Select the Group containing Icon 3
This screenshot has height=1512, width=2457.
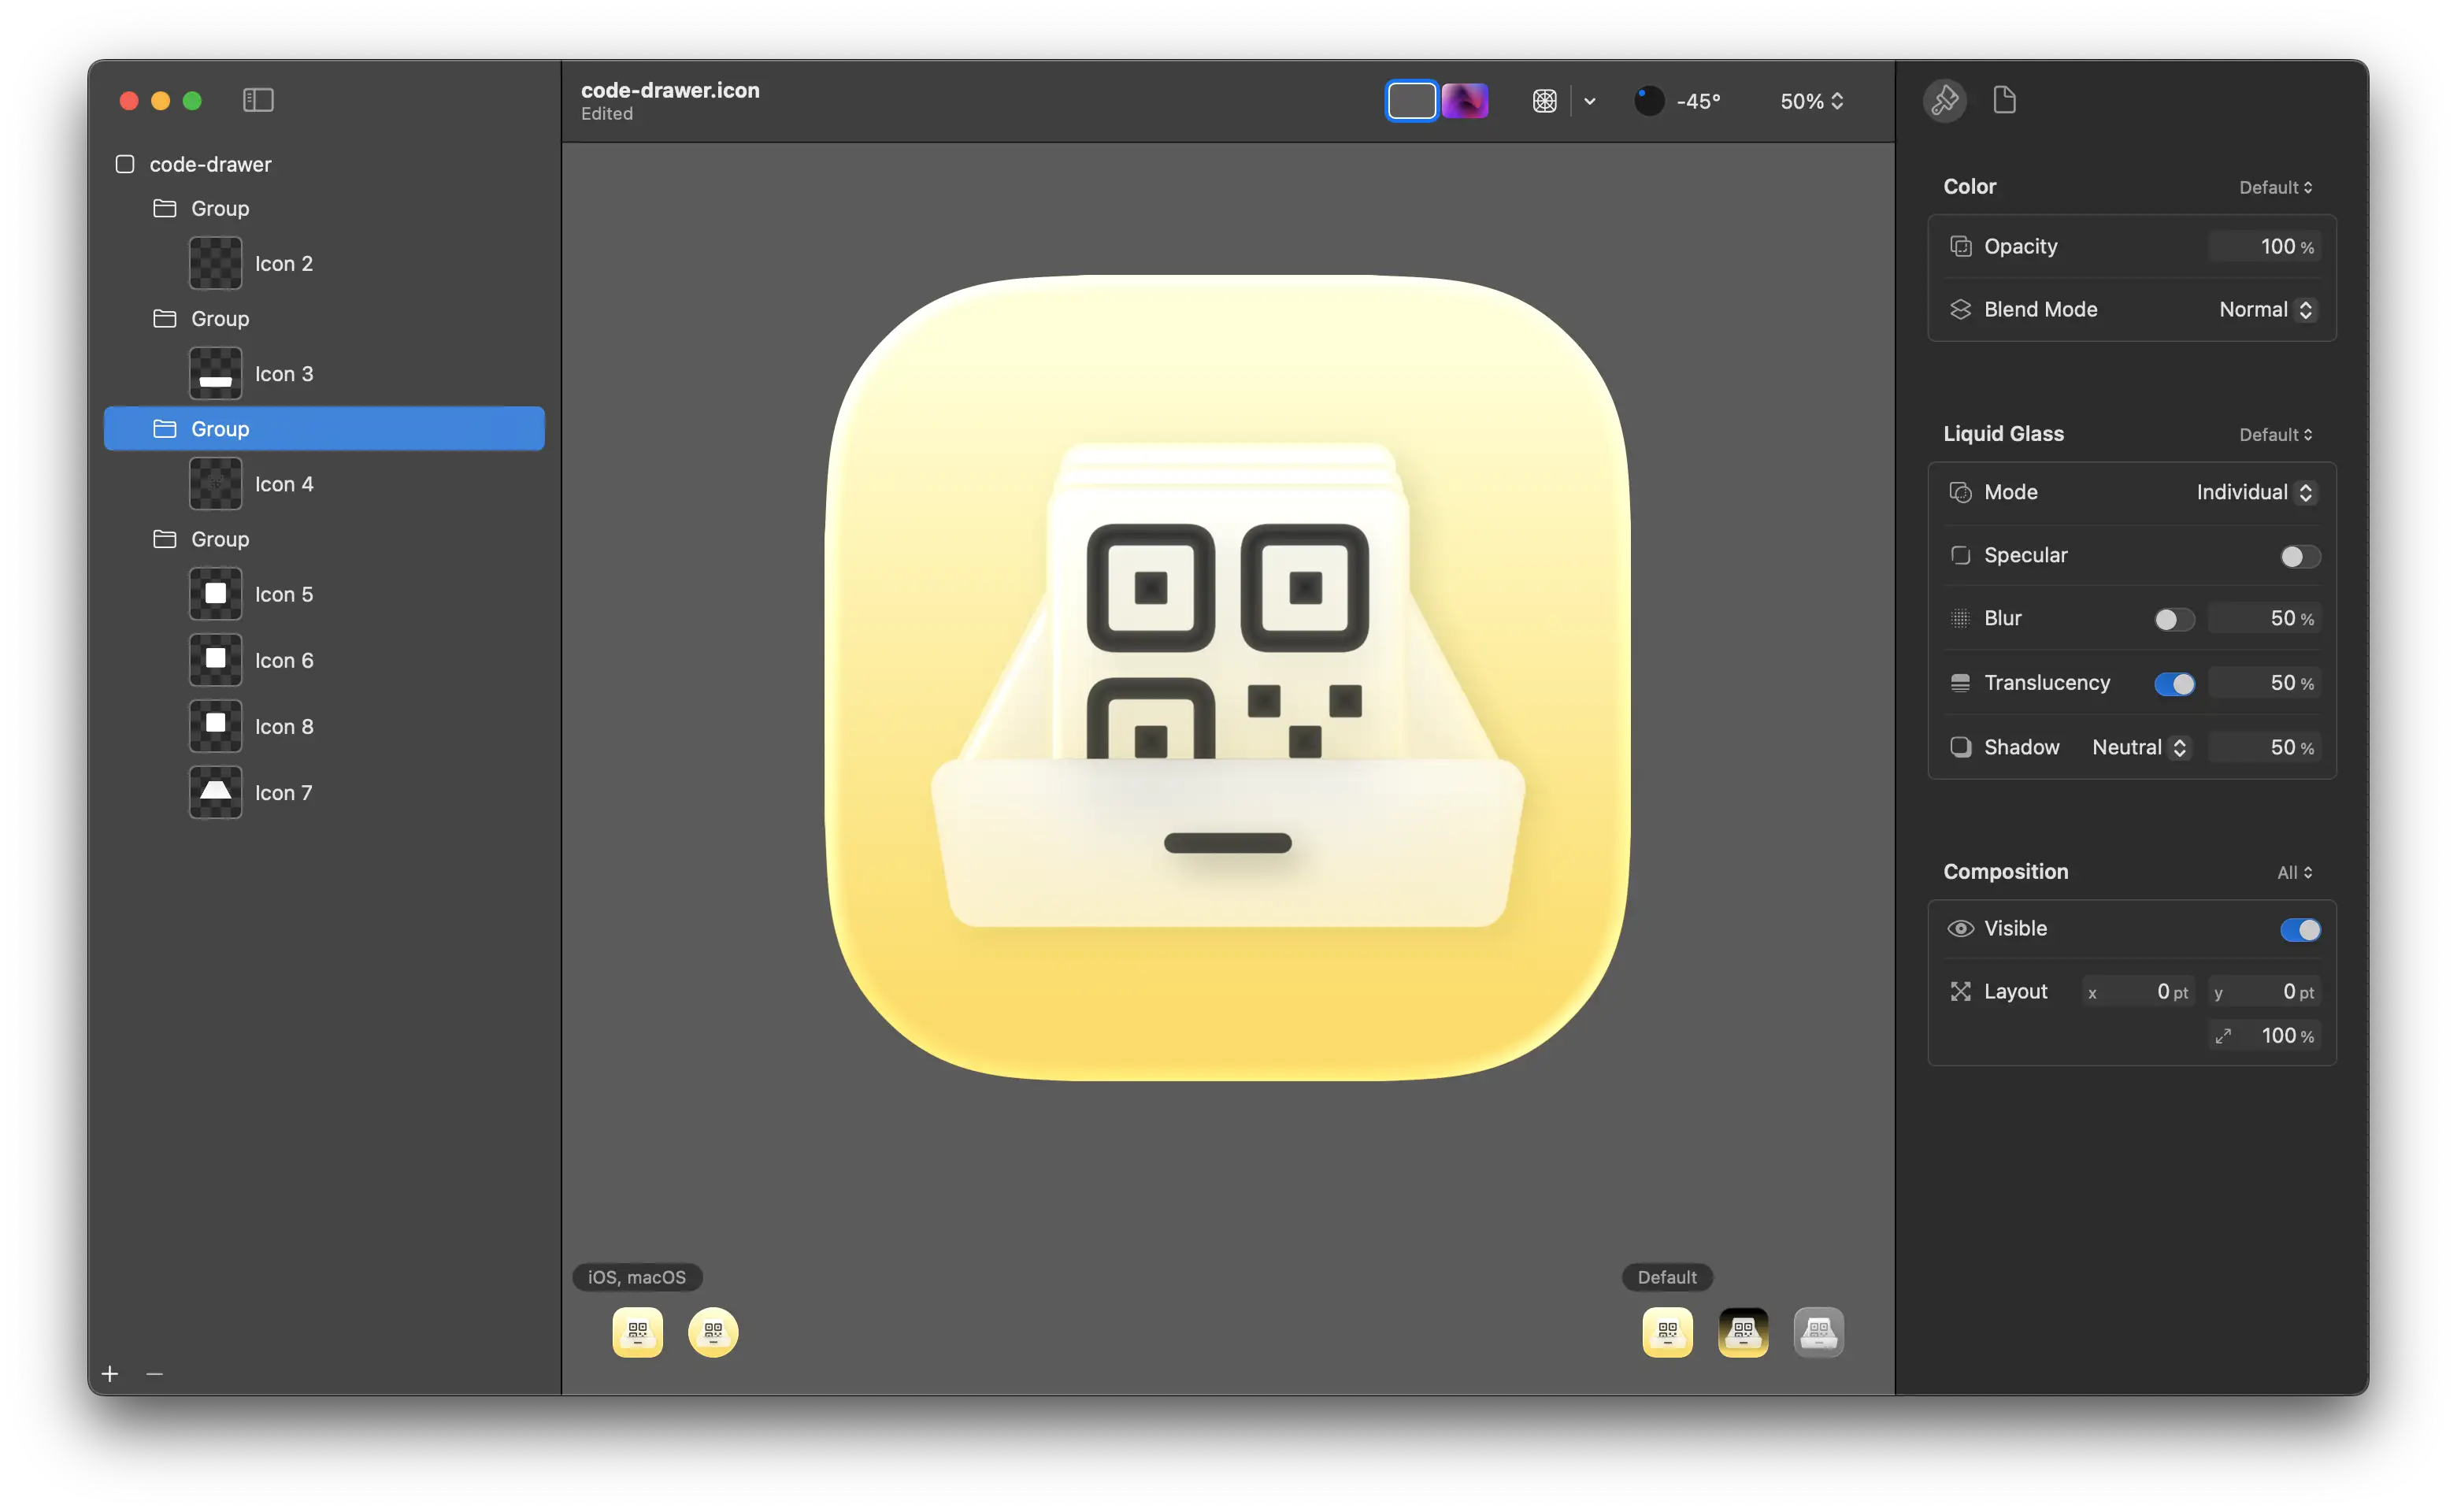324,318
